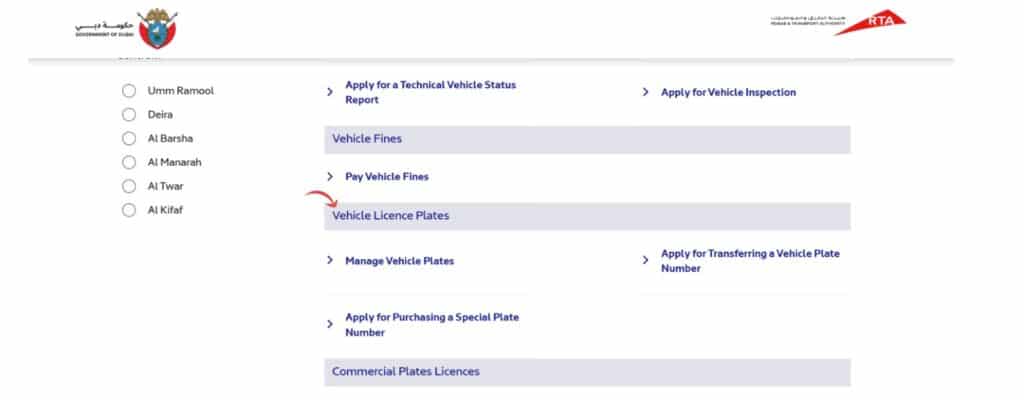The height and width of the screenshot is (400, 1024).
Task: Select the Al Kifaf radio button
Action: pos(129,210)
